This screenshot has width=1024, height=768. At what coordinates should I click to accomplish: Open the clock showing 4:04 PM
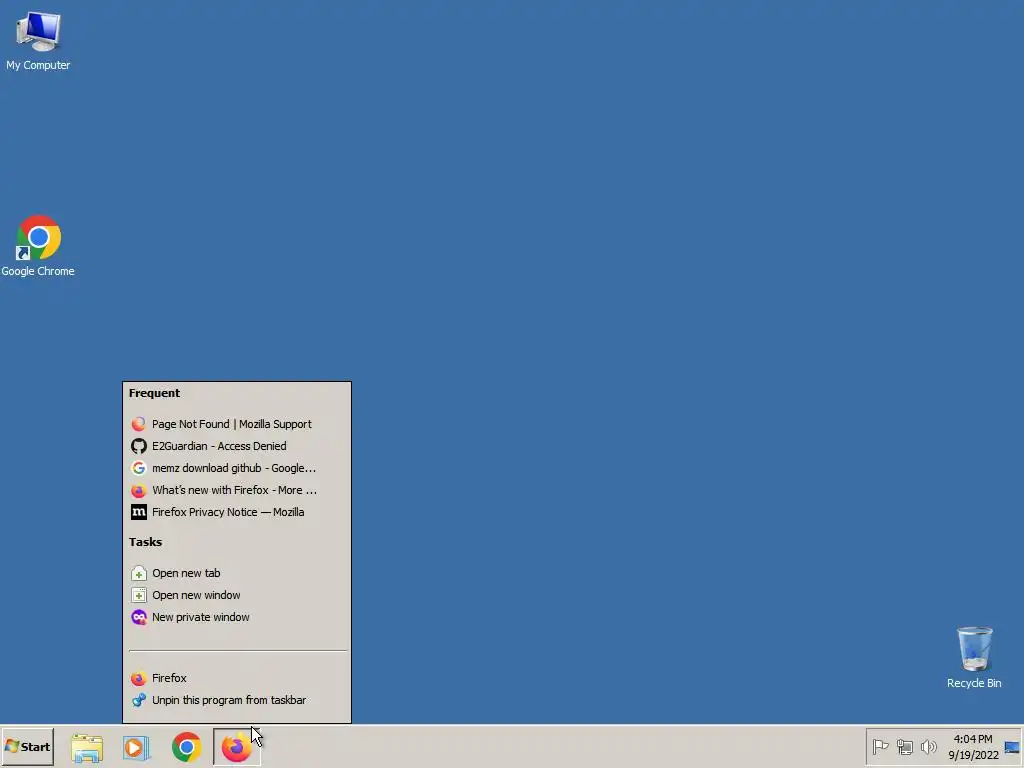click(973, 747)
